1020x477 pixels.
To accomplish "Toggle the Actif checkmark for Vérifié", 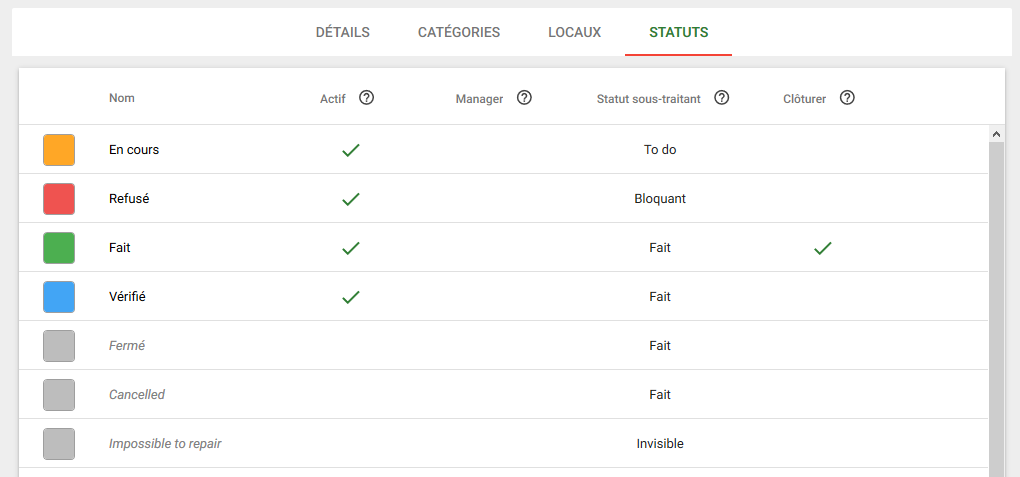I will pos(351,297).
